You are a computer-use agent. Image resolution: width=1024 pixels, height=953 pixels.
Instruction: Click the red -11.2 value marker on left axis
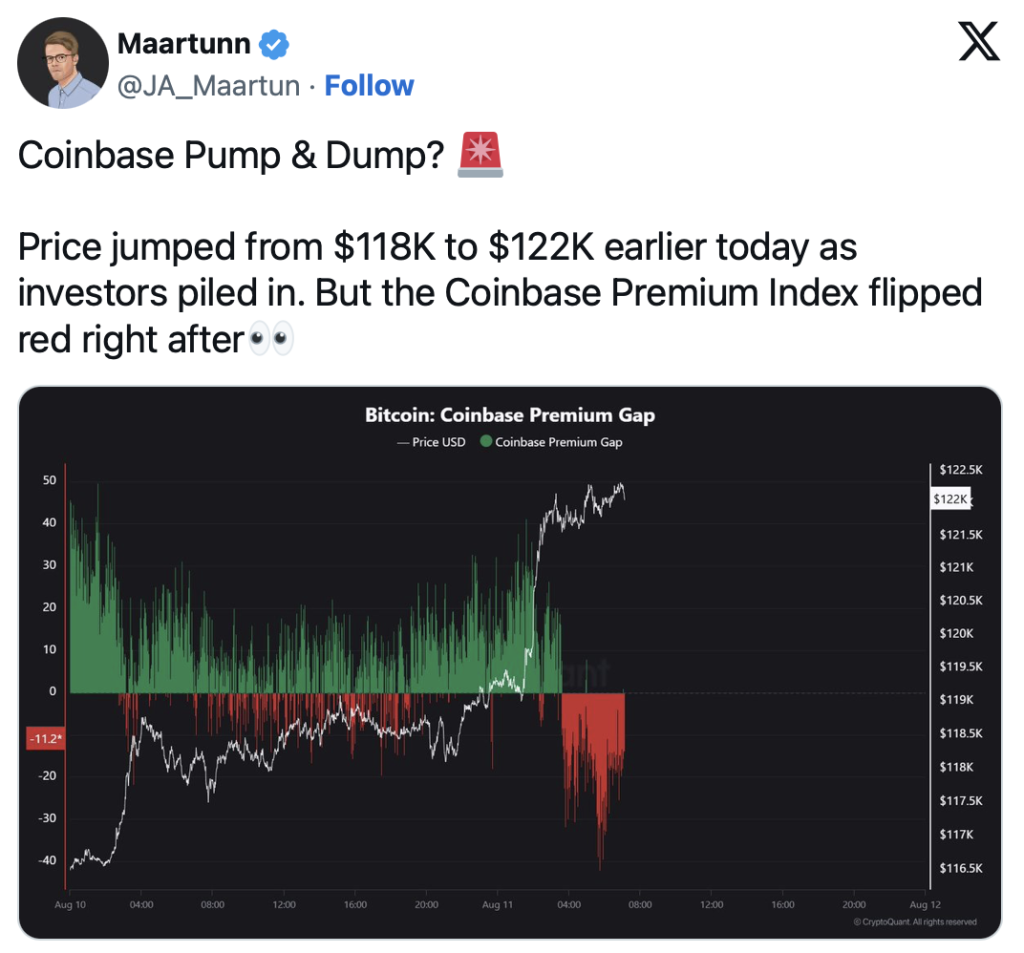click(45, 739)
